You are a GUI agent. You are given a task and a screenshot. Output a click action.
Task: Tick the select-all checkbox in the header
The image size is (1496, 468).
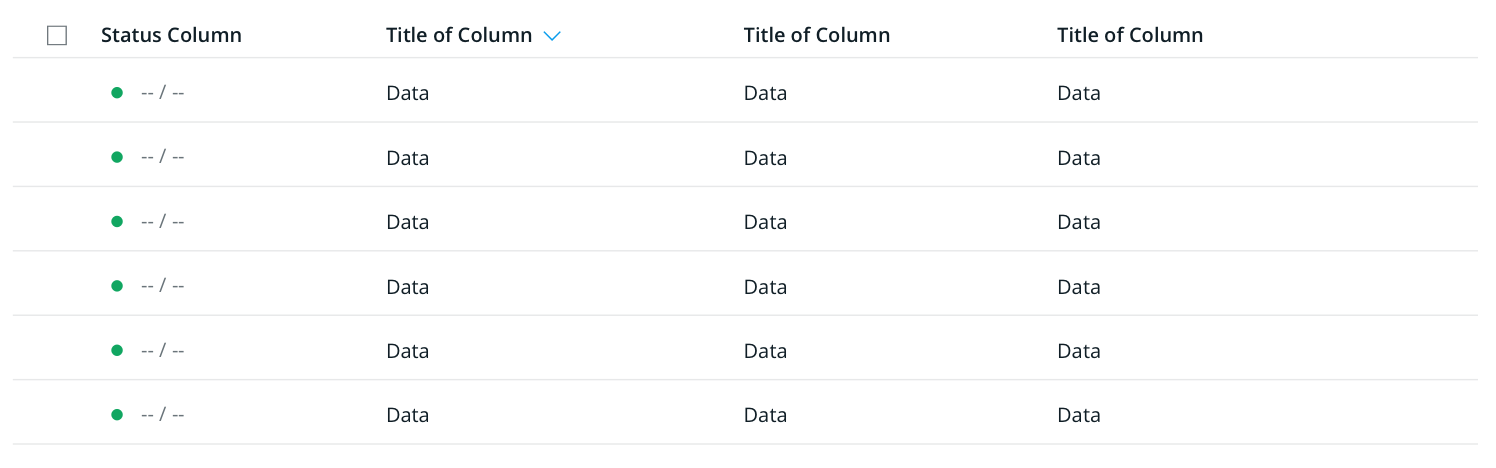pyautogui.click(x=57, y=36)
